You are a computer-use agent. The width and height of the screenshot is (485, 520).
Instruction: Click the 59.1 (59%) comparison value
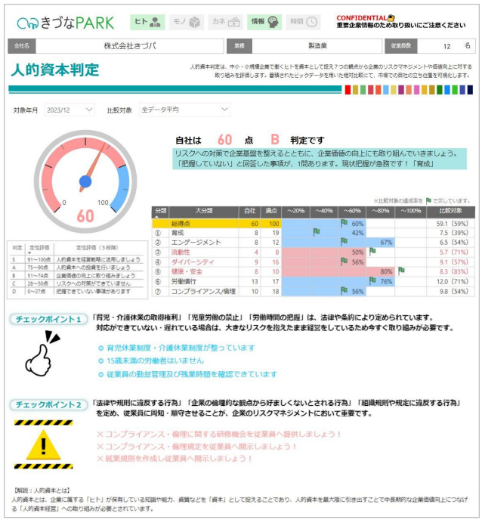tap(452, 224)
